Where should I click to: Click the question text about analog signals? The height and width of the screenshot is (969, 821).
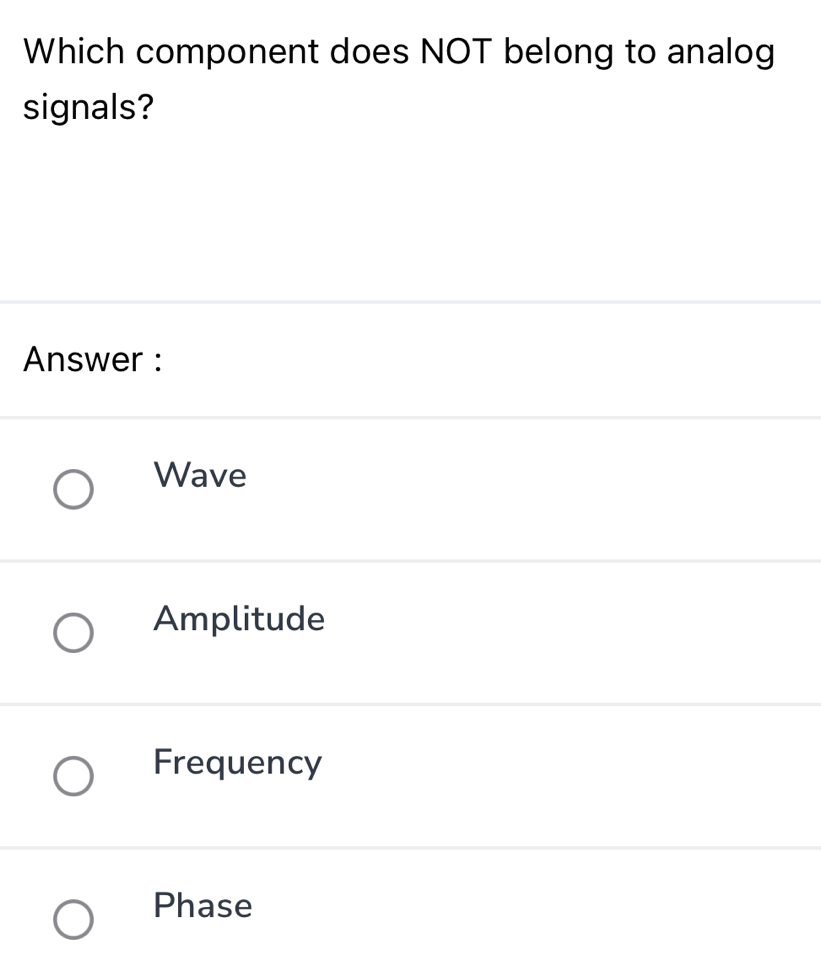click(399, 77)
